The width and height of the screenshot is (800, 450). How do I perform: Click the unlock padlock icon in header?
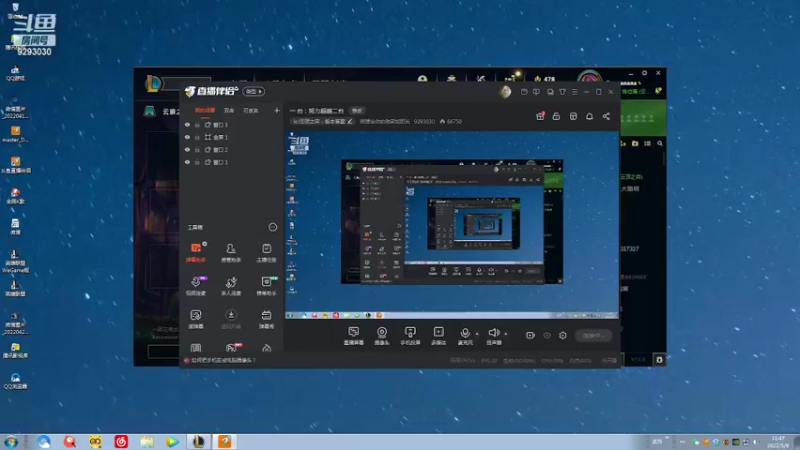(556, 116)
